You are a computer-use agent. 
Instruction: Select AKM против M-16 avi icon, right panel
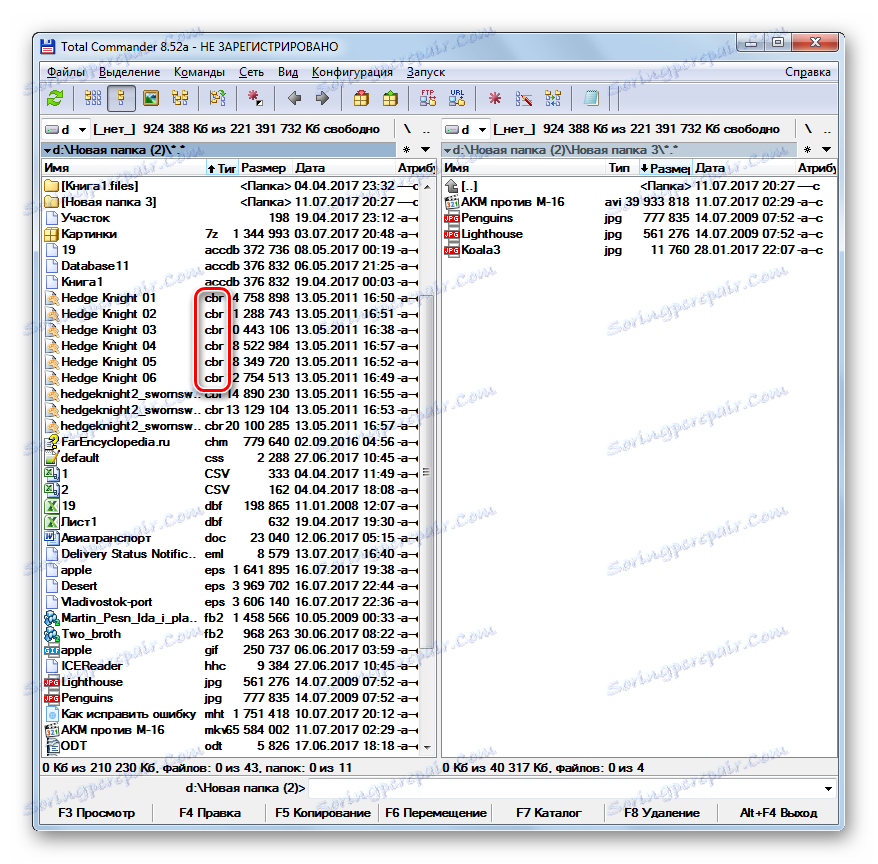click(x=451, y=202)
